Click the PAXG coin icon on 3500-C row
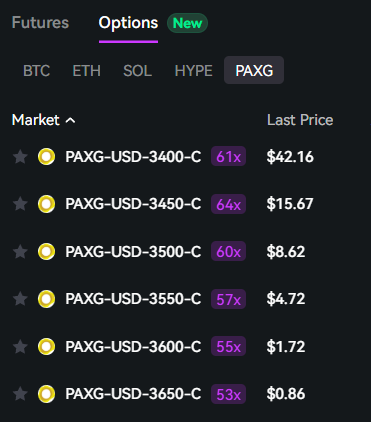The image size is (371, 422). coord(46,251)
